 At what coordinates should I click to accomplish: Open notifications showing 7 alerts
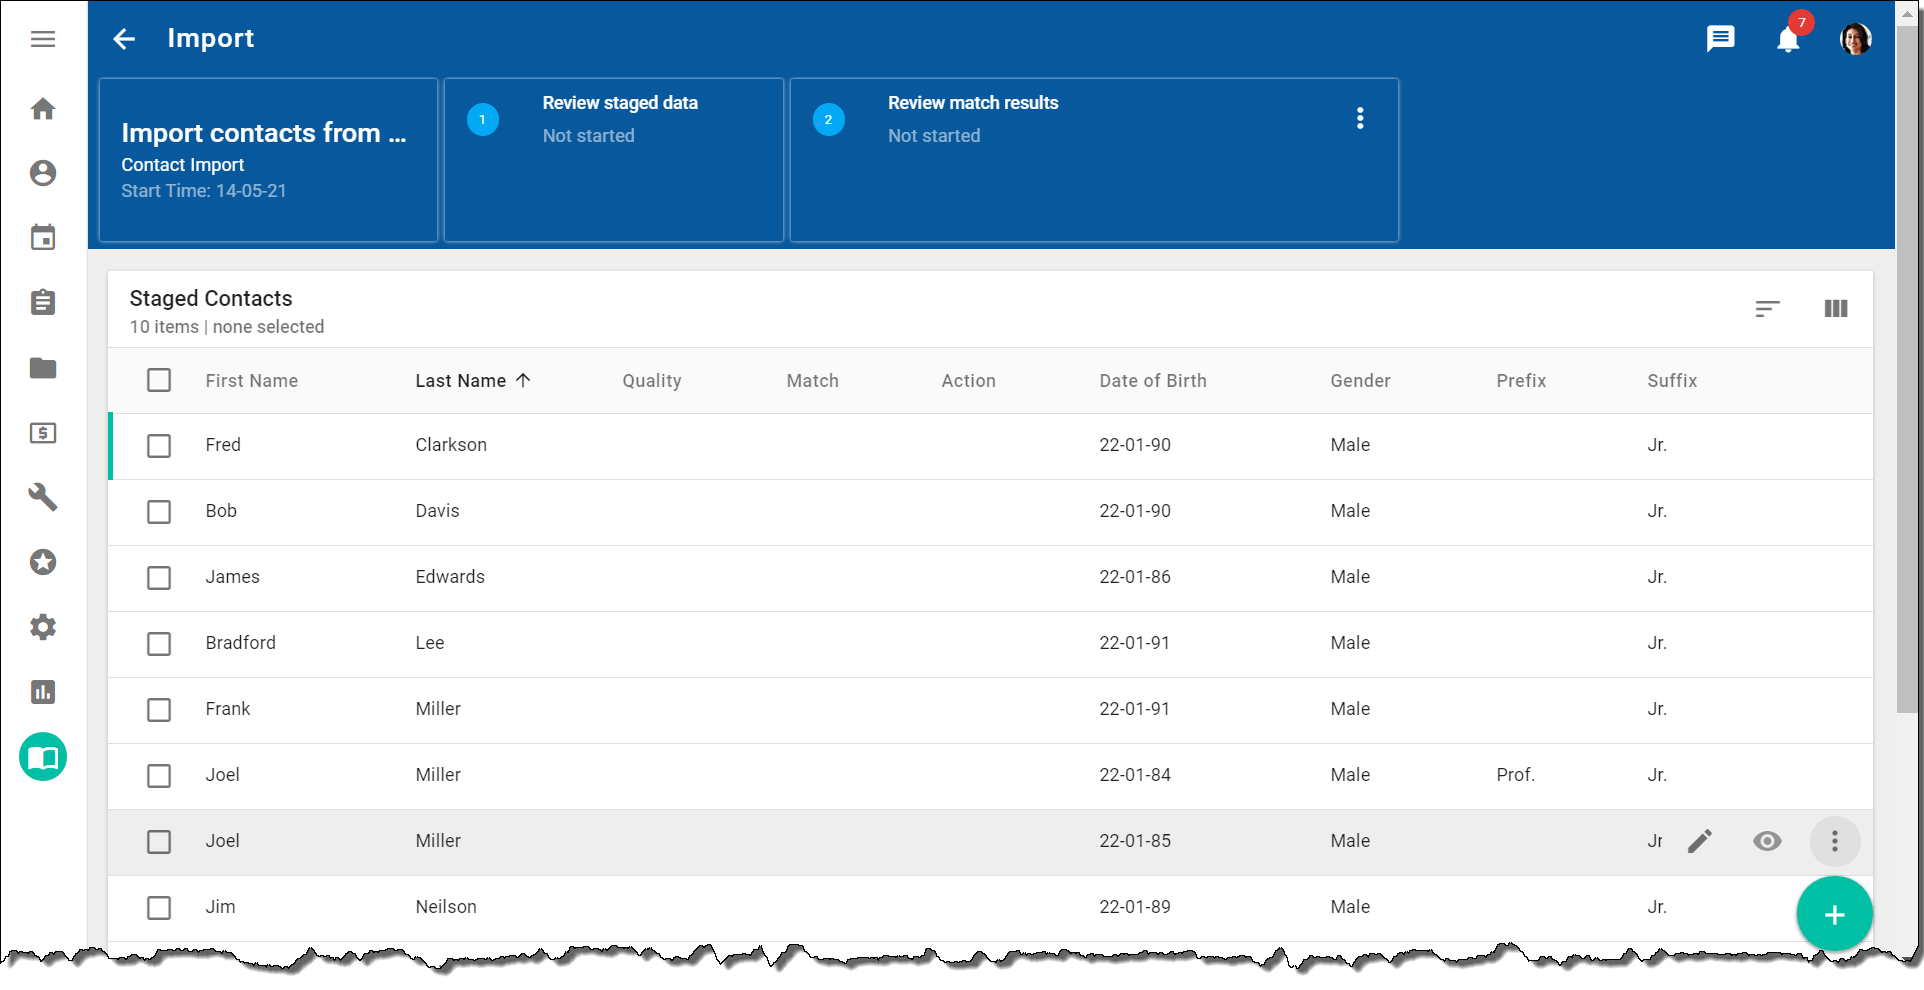coord(1789,39)
